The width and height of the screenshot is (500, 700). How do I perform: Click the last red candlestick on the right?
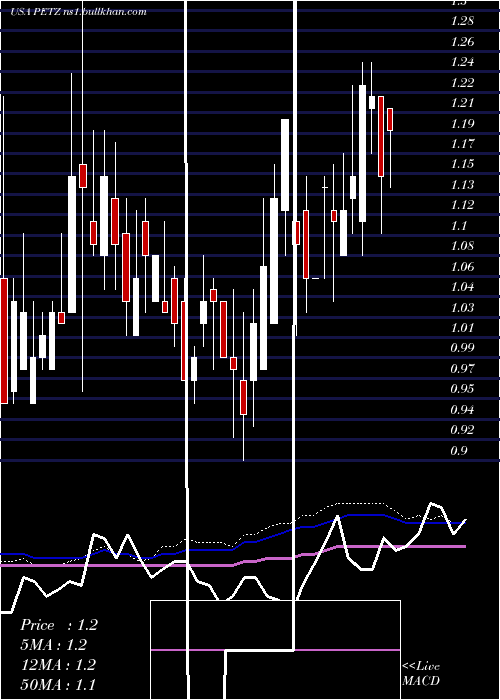tap(390, 119)
